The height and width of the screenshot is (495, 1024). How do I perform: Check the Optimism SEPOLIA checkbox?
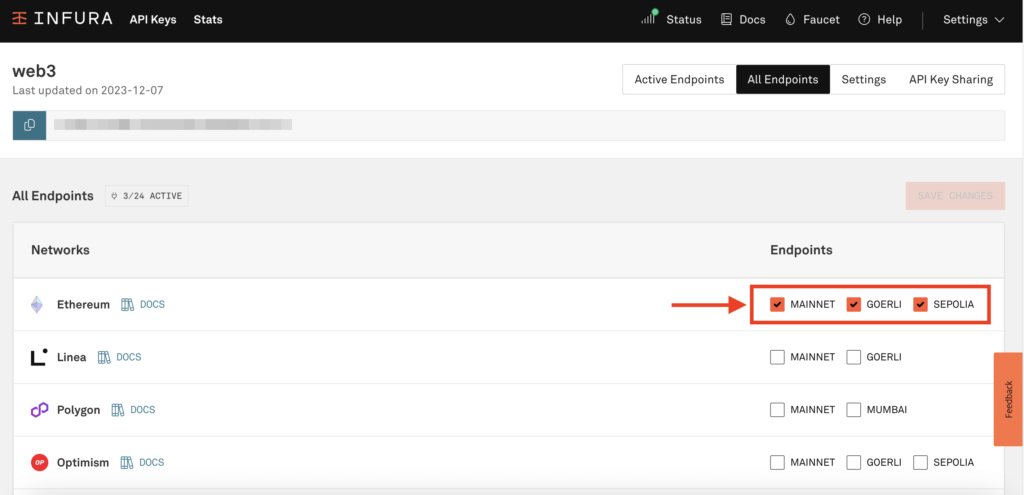[920, 462]
